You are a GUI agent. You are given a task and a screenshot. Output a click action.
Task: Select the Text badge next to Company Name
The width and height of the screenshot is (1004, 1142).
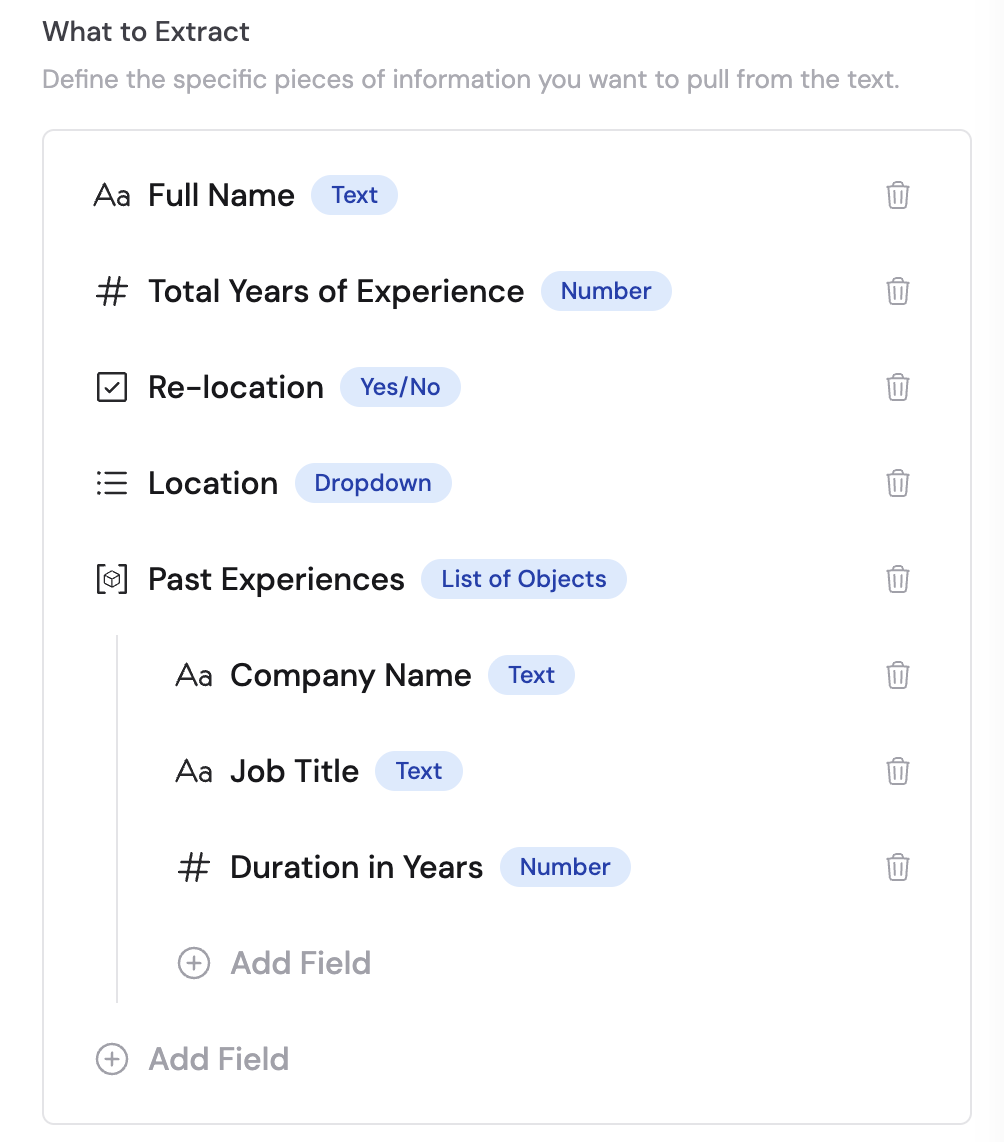pos(531,675)
